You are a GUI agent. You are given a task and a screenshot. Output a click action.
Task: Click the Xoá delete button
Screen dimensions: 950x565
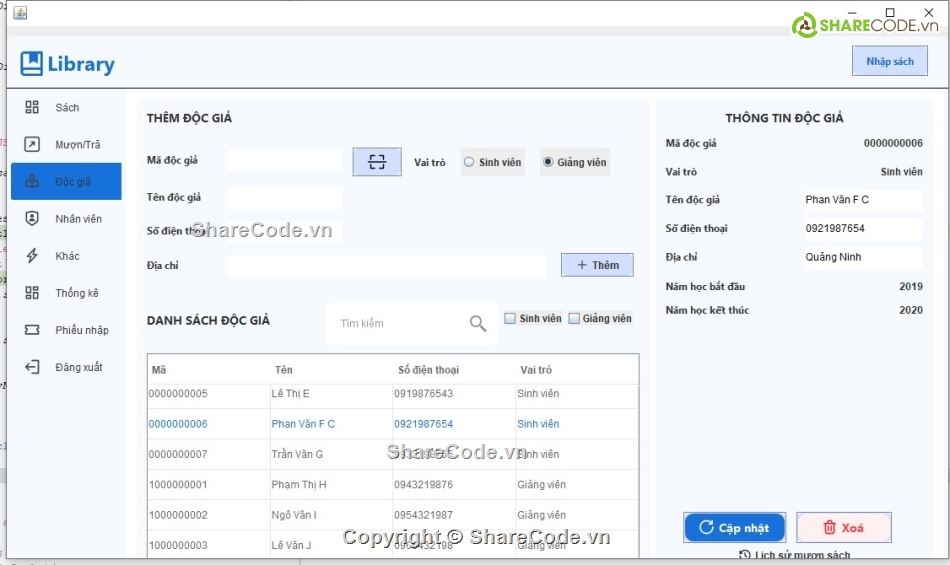pyautogui.click(x=843, y=527)
